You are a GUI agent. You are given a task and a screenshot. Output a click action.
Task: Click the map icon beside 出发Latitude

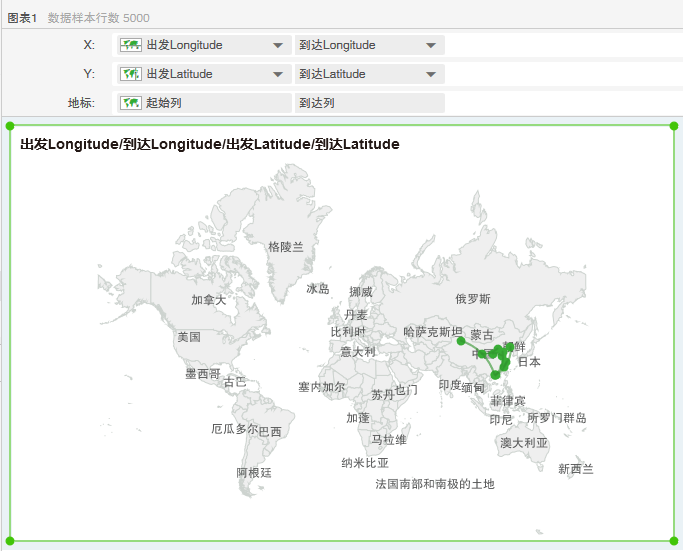[x=131, y=74]
